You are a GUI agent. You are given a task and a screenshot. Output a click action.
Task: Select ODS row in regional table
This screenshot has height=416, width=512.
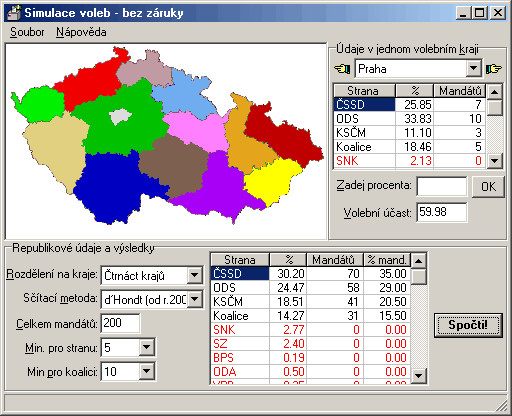point(409,119)
